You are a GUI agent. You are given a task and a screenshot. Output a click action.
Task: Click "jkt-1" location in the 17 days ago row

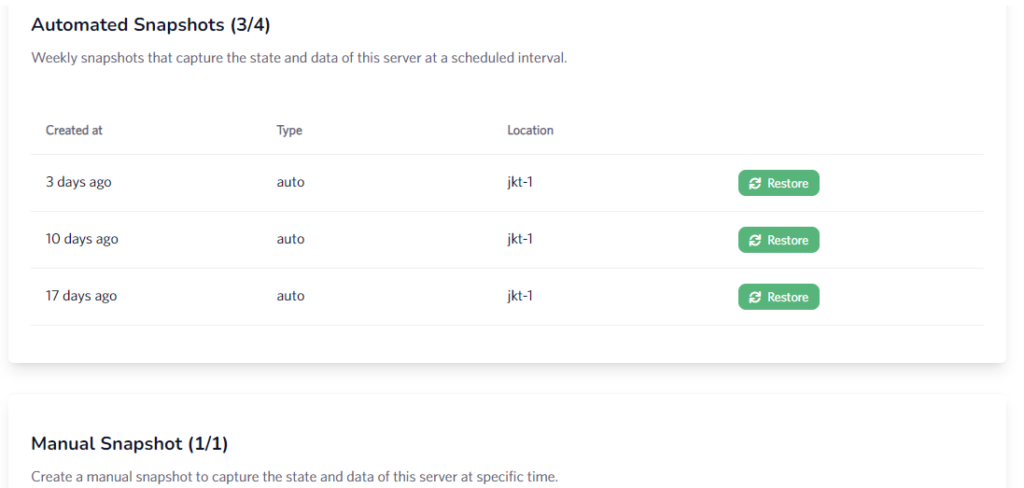click(x=520, y=297)
